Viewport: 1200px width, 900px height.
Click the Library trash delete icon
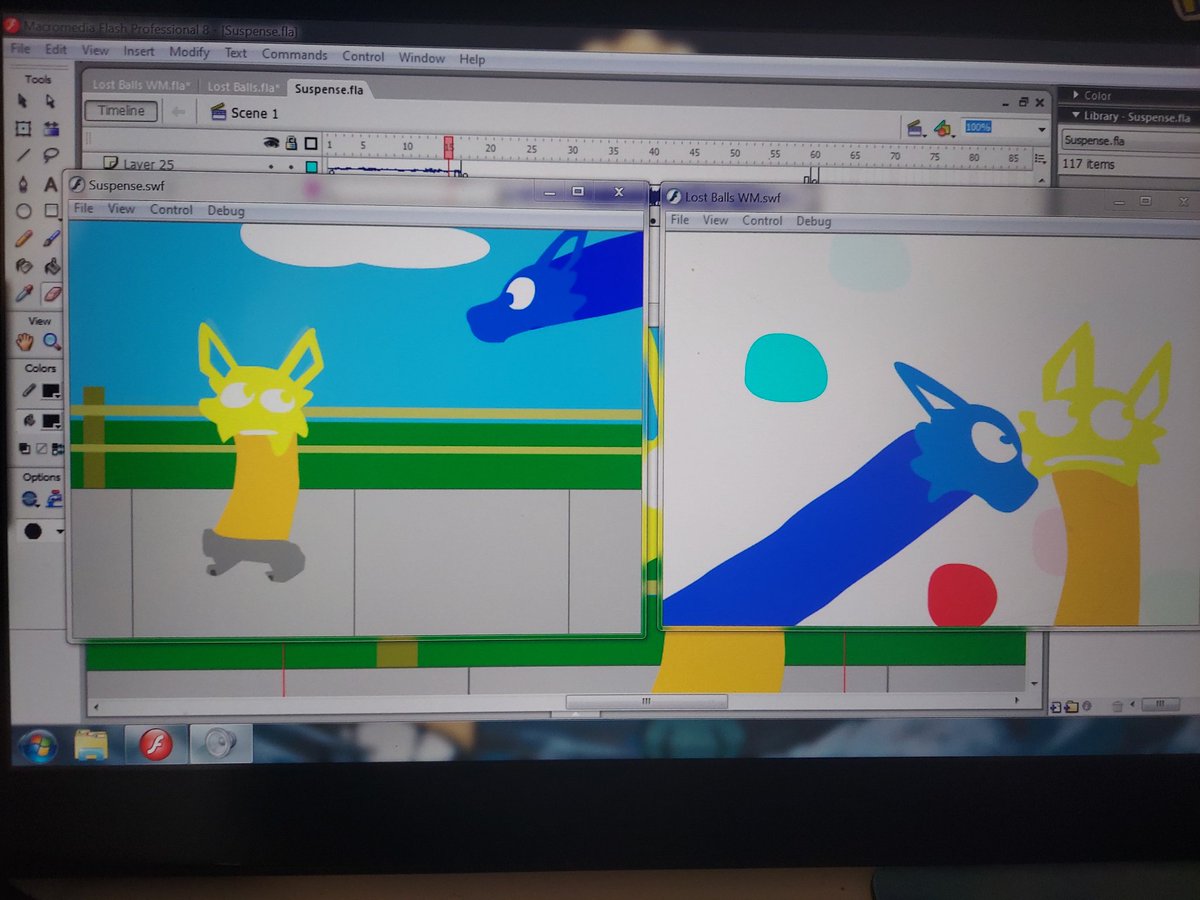click(1118, 707)
